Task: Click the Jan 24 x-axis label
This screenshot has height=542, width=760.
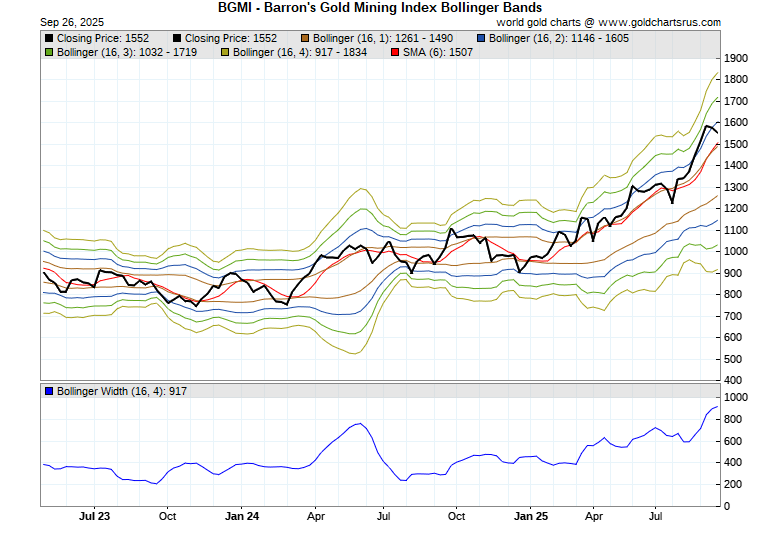Action: [x=241, y=517]
